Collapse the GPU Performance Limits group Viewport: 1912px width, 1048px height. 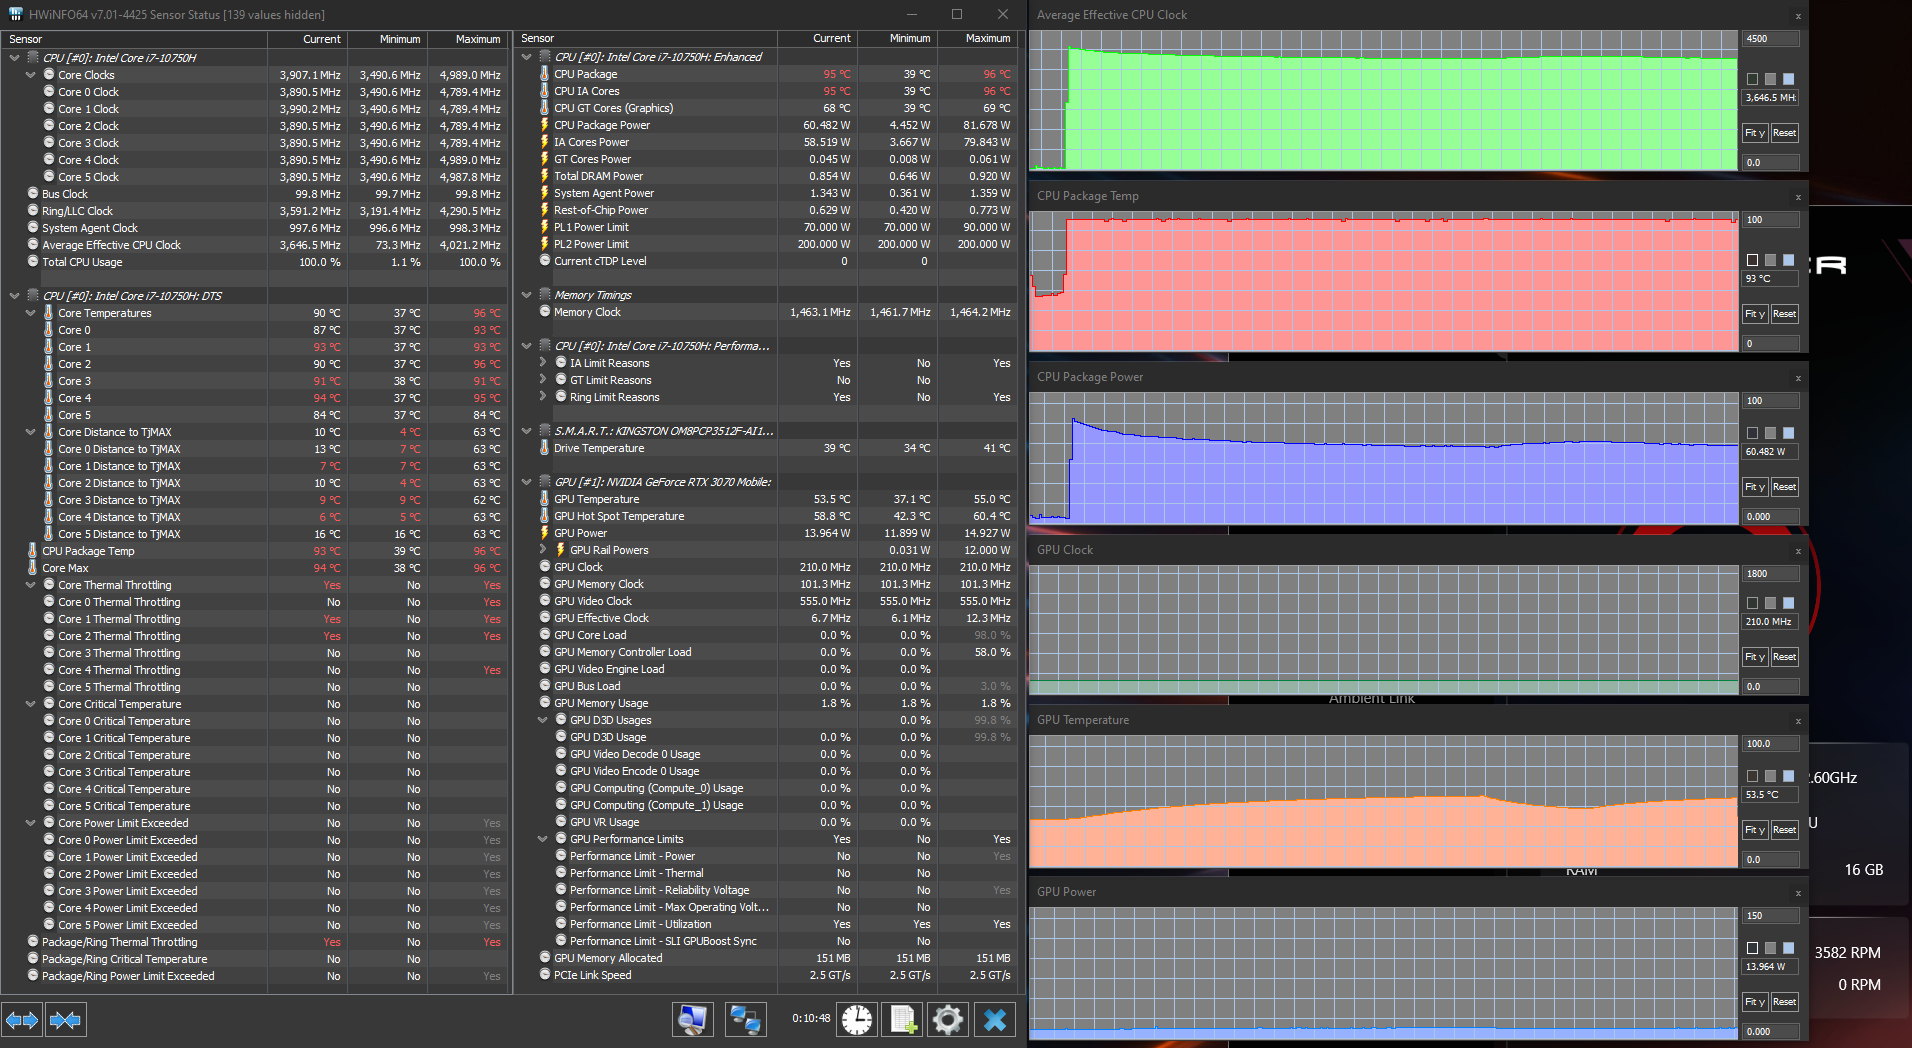pos(543,839)
